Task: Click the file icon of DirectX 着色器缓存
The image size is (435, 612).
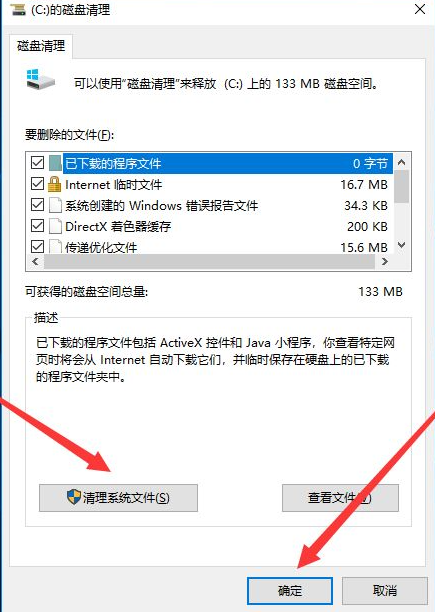Action: point(55,226)
